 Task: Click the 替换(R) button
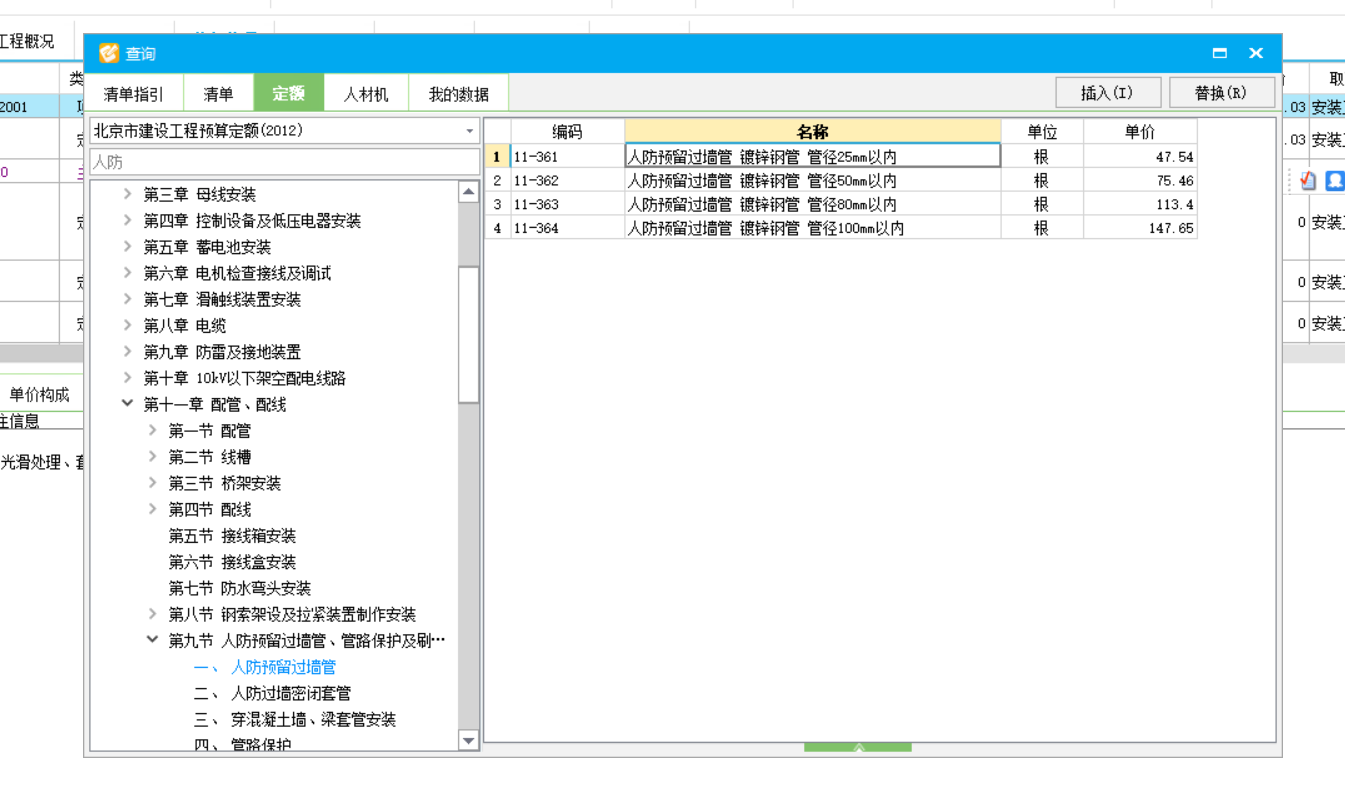(1222, 92)
